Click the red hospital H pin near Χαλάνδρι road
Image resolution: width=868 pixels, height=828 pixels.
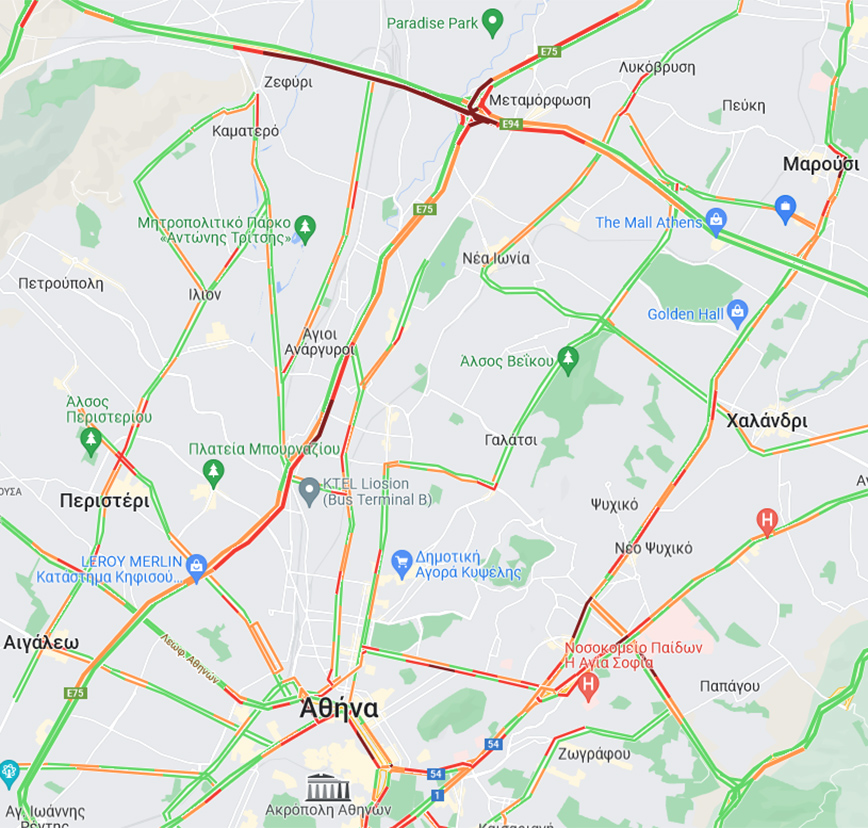(767, 522)
